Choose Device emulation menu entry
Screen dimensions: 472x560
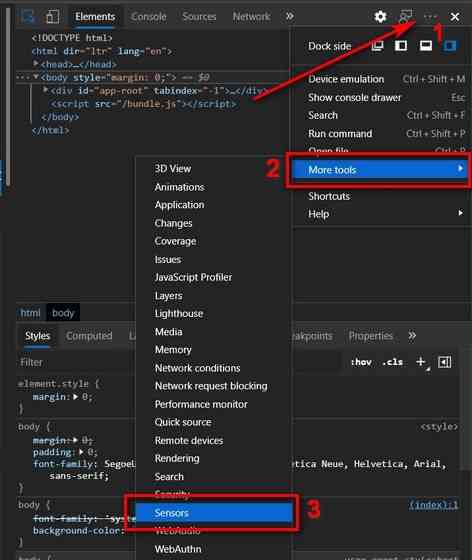381,79
